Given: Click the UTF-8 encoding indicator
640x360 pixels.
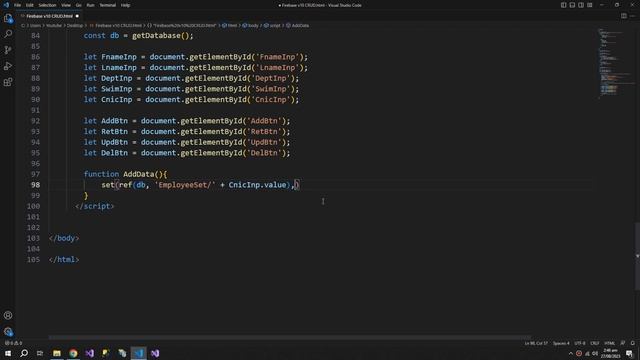Looking at the screenshot, I should pyautogui.click(x=580, y=343).
